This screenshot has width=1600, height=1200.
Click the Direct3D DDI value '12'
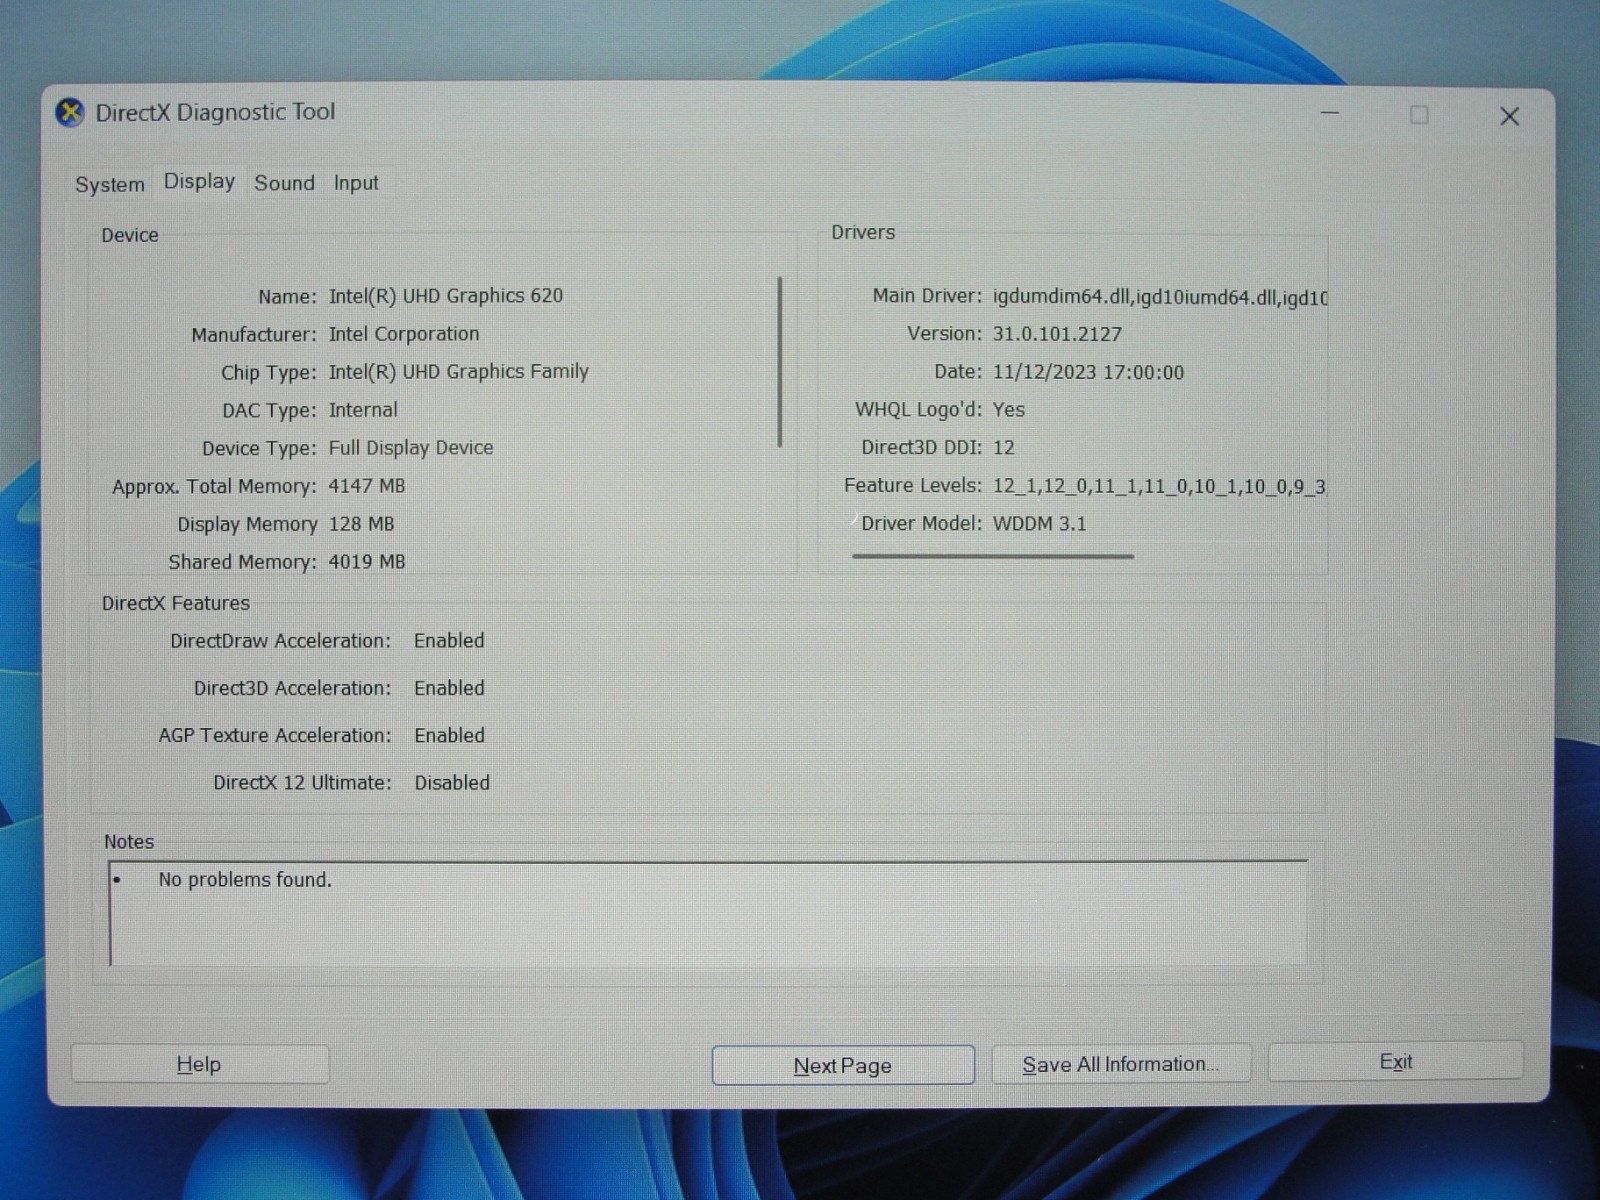click(1003, 448)
